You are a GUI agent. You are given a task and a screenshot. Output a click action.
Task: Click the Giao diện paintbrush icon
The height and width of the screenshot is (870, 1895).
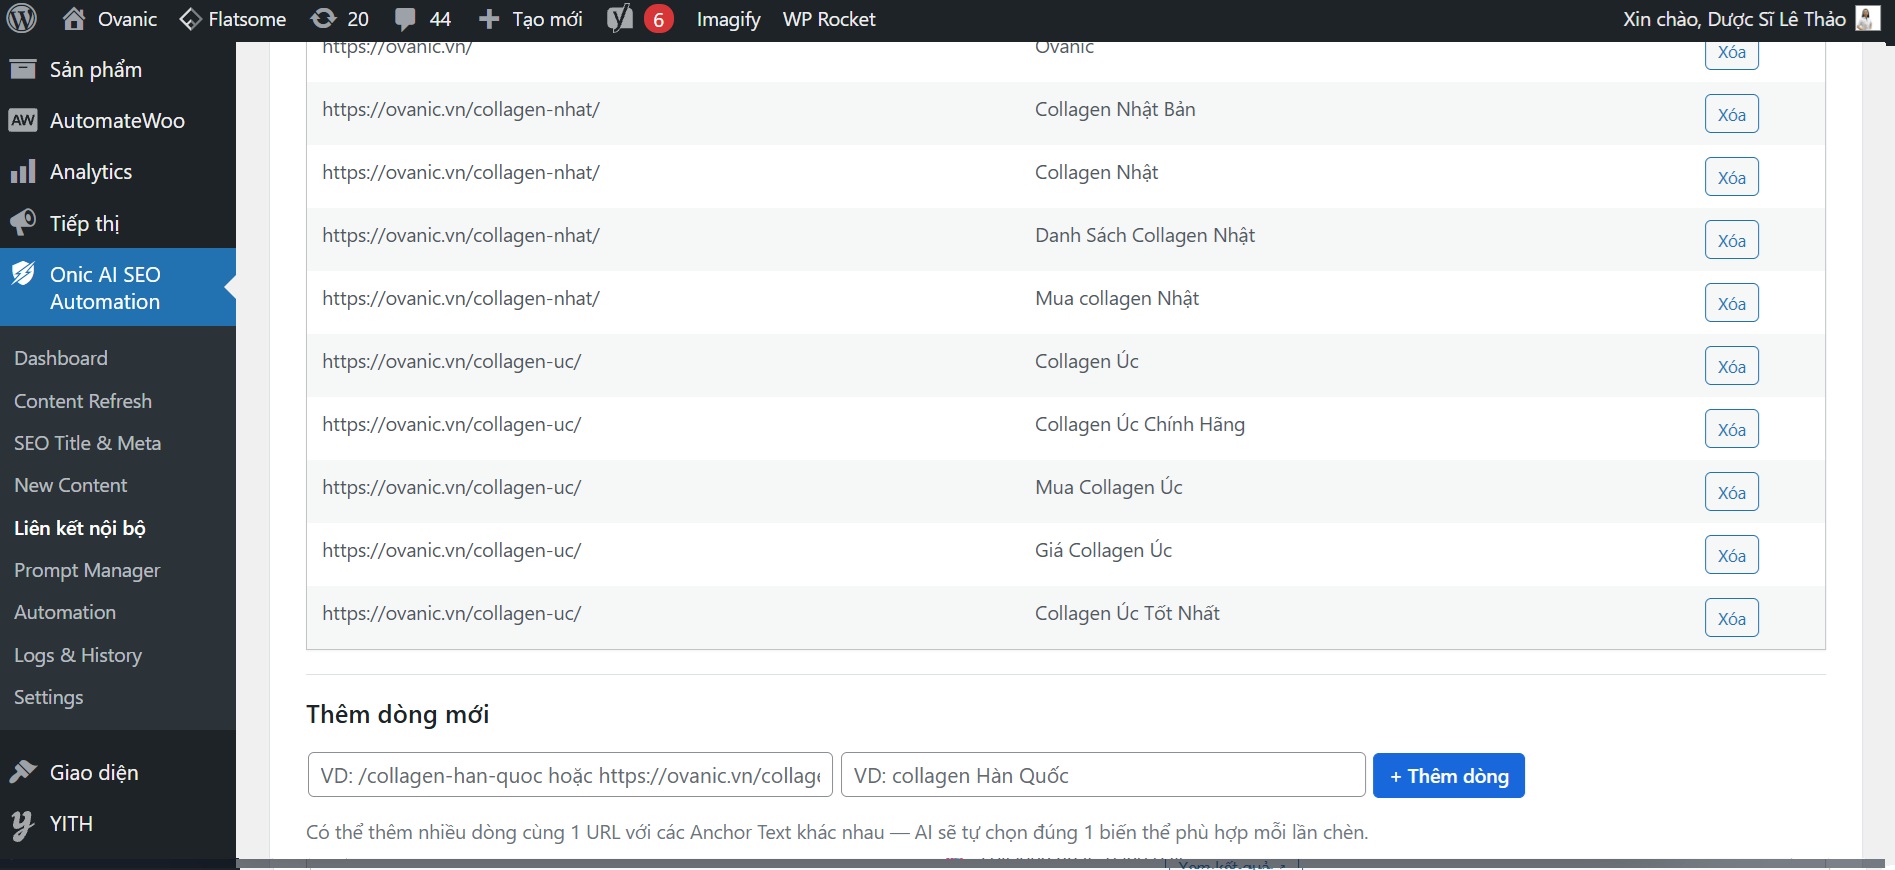tap(23, 772)
